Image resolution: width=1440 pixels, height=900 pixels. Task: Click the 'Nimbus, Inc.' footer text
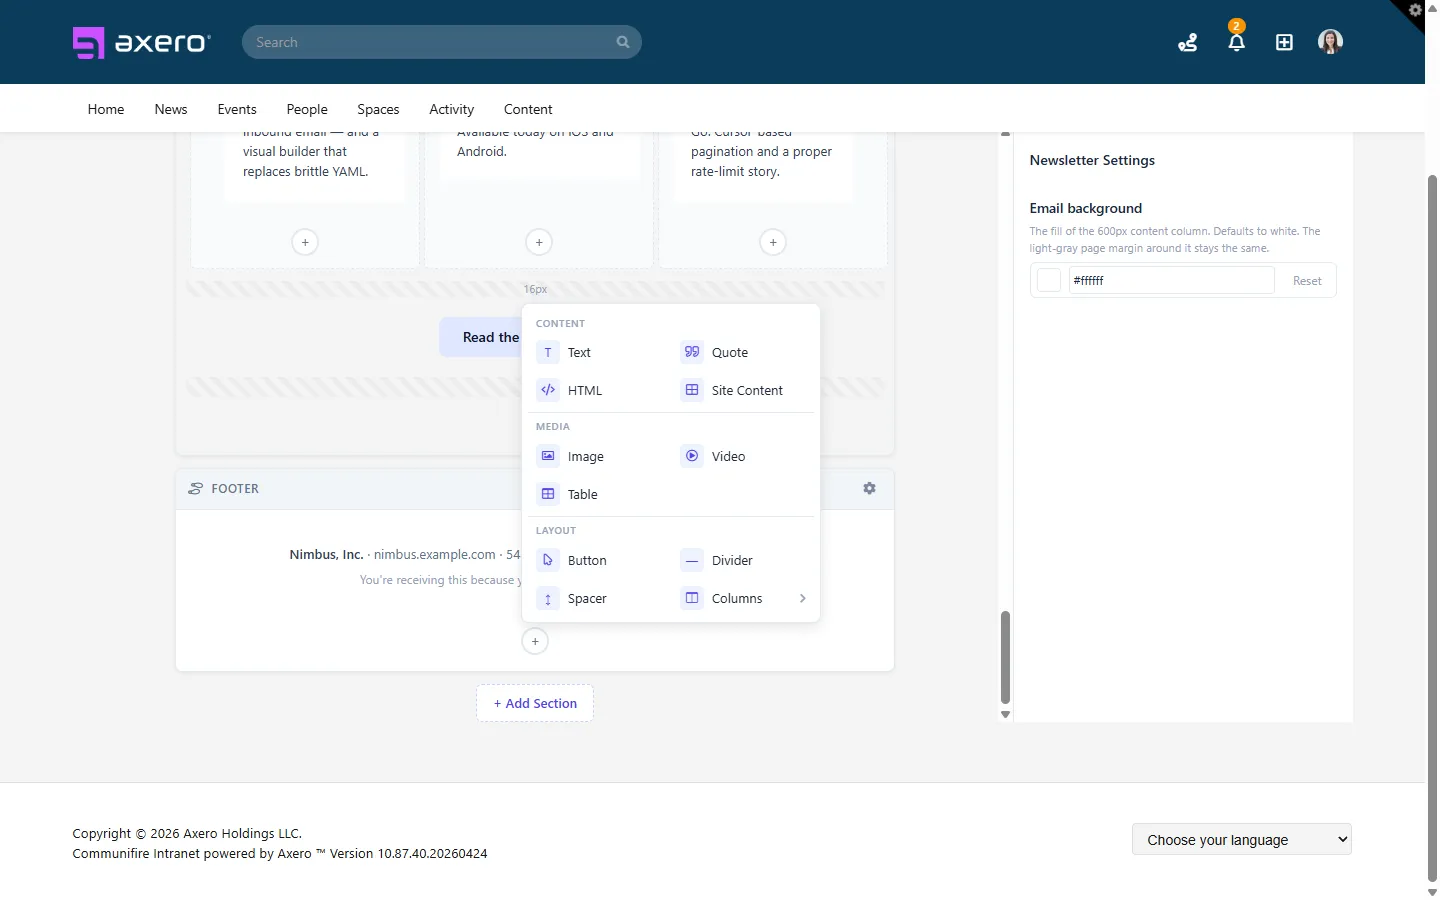[x=326, y=554]
